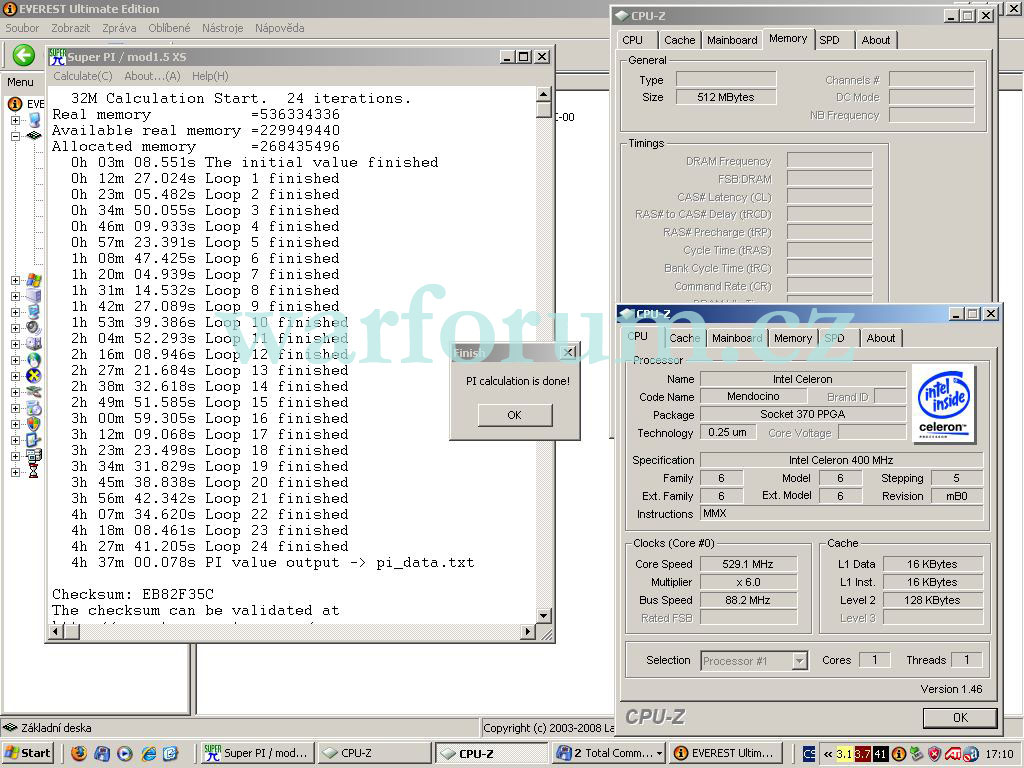Click the floppy disk quick launch icon
Image resolution: width=1024 pixels, height=768 pixels.
click(x=102, y=753)
